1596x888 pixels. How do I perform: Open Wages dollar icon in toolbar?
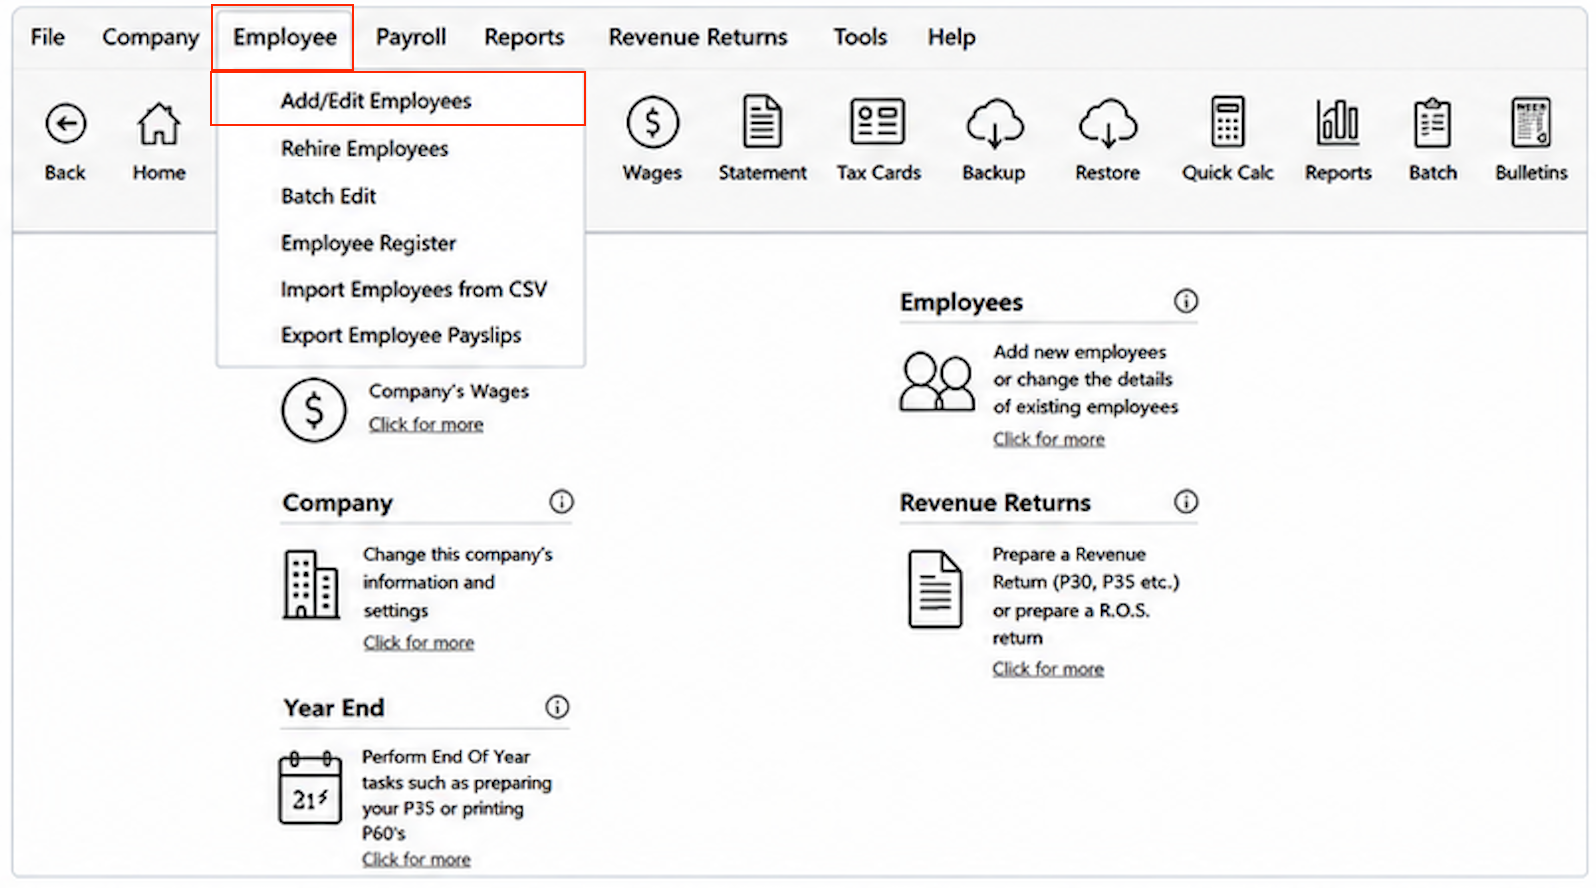(x=653, y=123)
